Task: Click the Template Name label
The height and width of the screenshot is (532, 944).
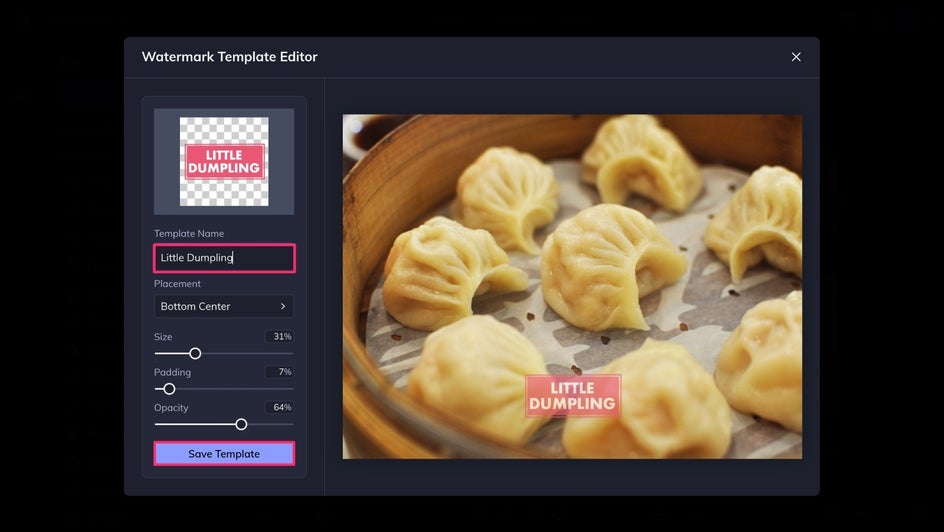Action: pos(189,234)
